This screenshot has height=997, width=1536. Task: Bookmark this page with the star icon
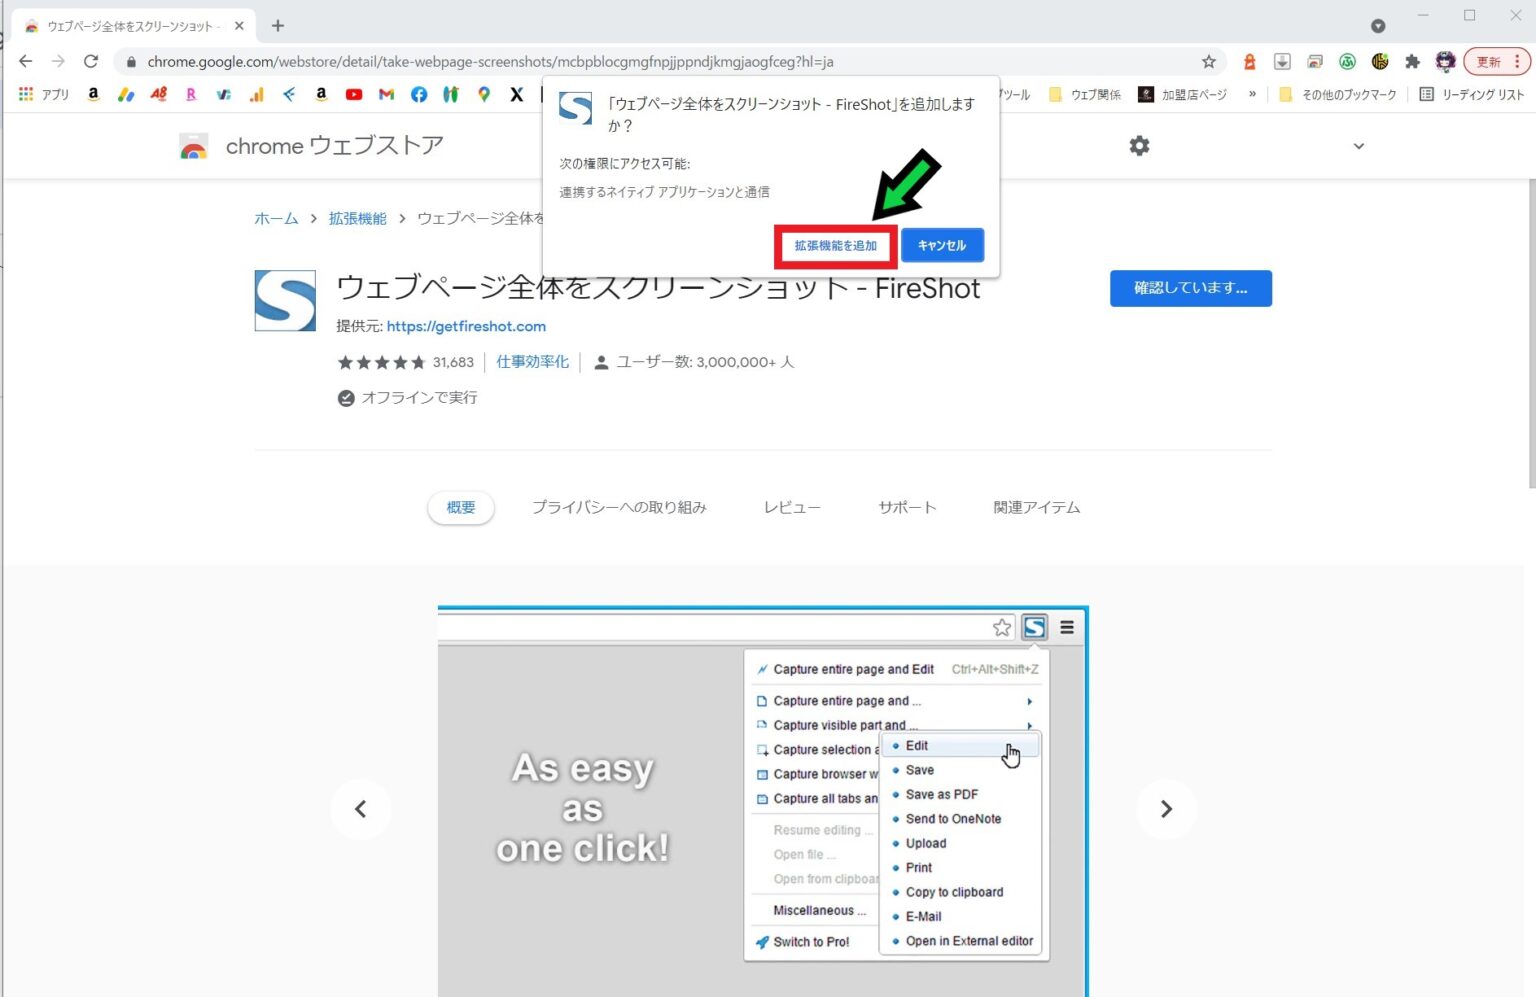click(1208, 62)
